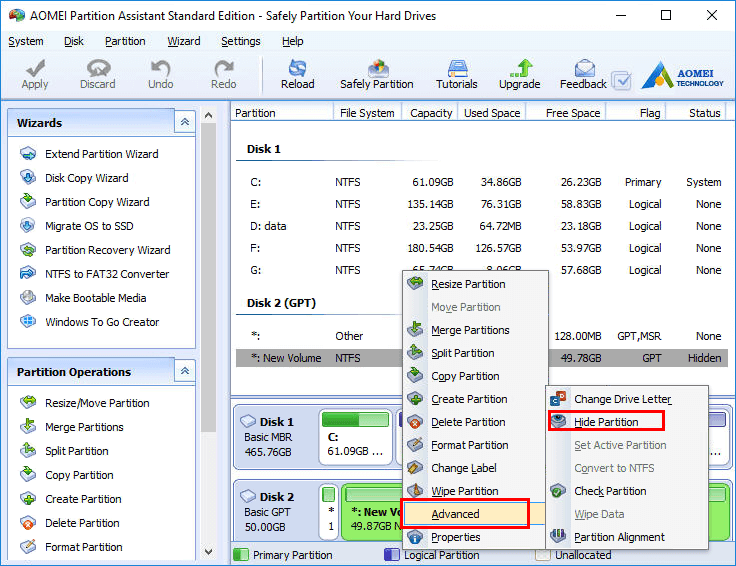The width and height of the screenshot is (736, 566).
Task: Select the C: partition row
Action: click(x=482, y=182)
